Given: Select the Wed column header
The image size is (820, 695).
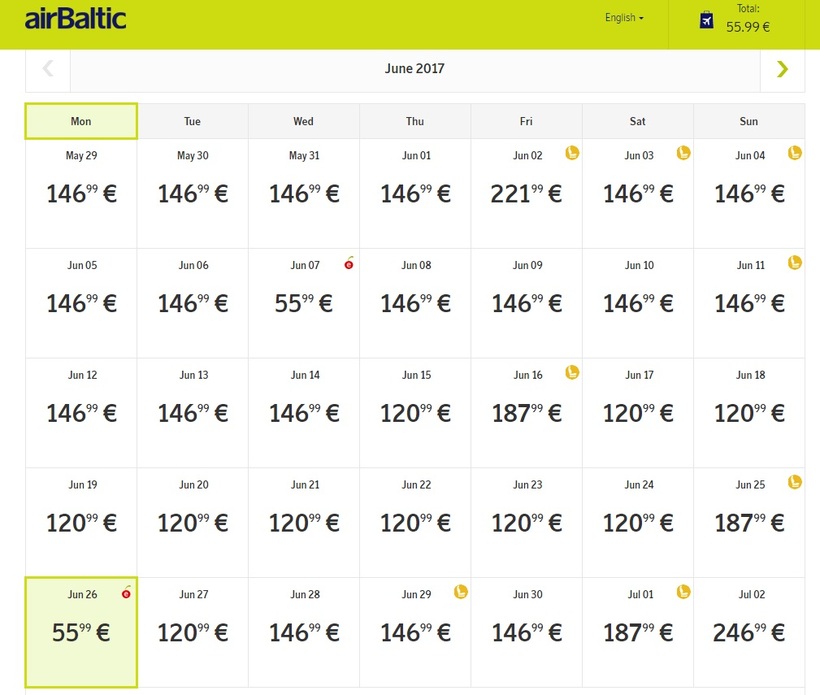Looking at the screenshot, I should [304, 121].
